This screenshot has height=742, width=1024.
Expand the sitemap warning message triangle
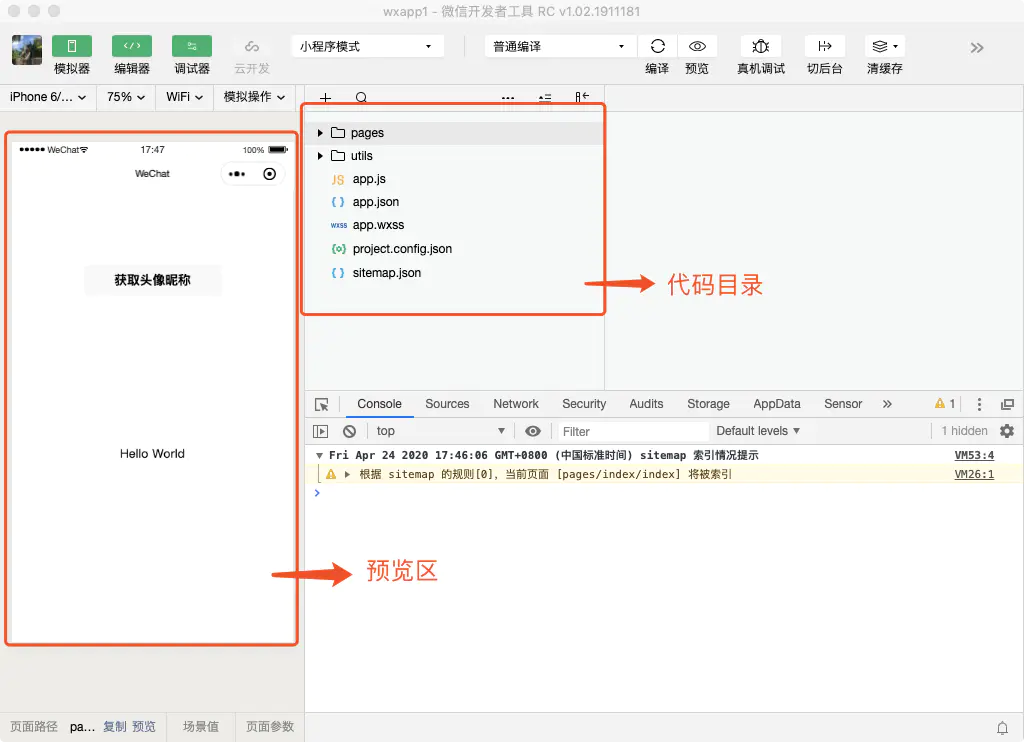(x=347, y=474)
